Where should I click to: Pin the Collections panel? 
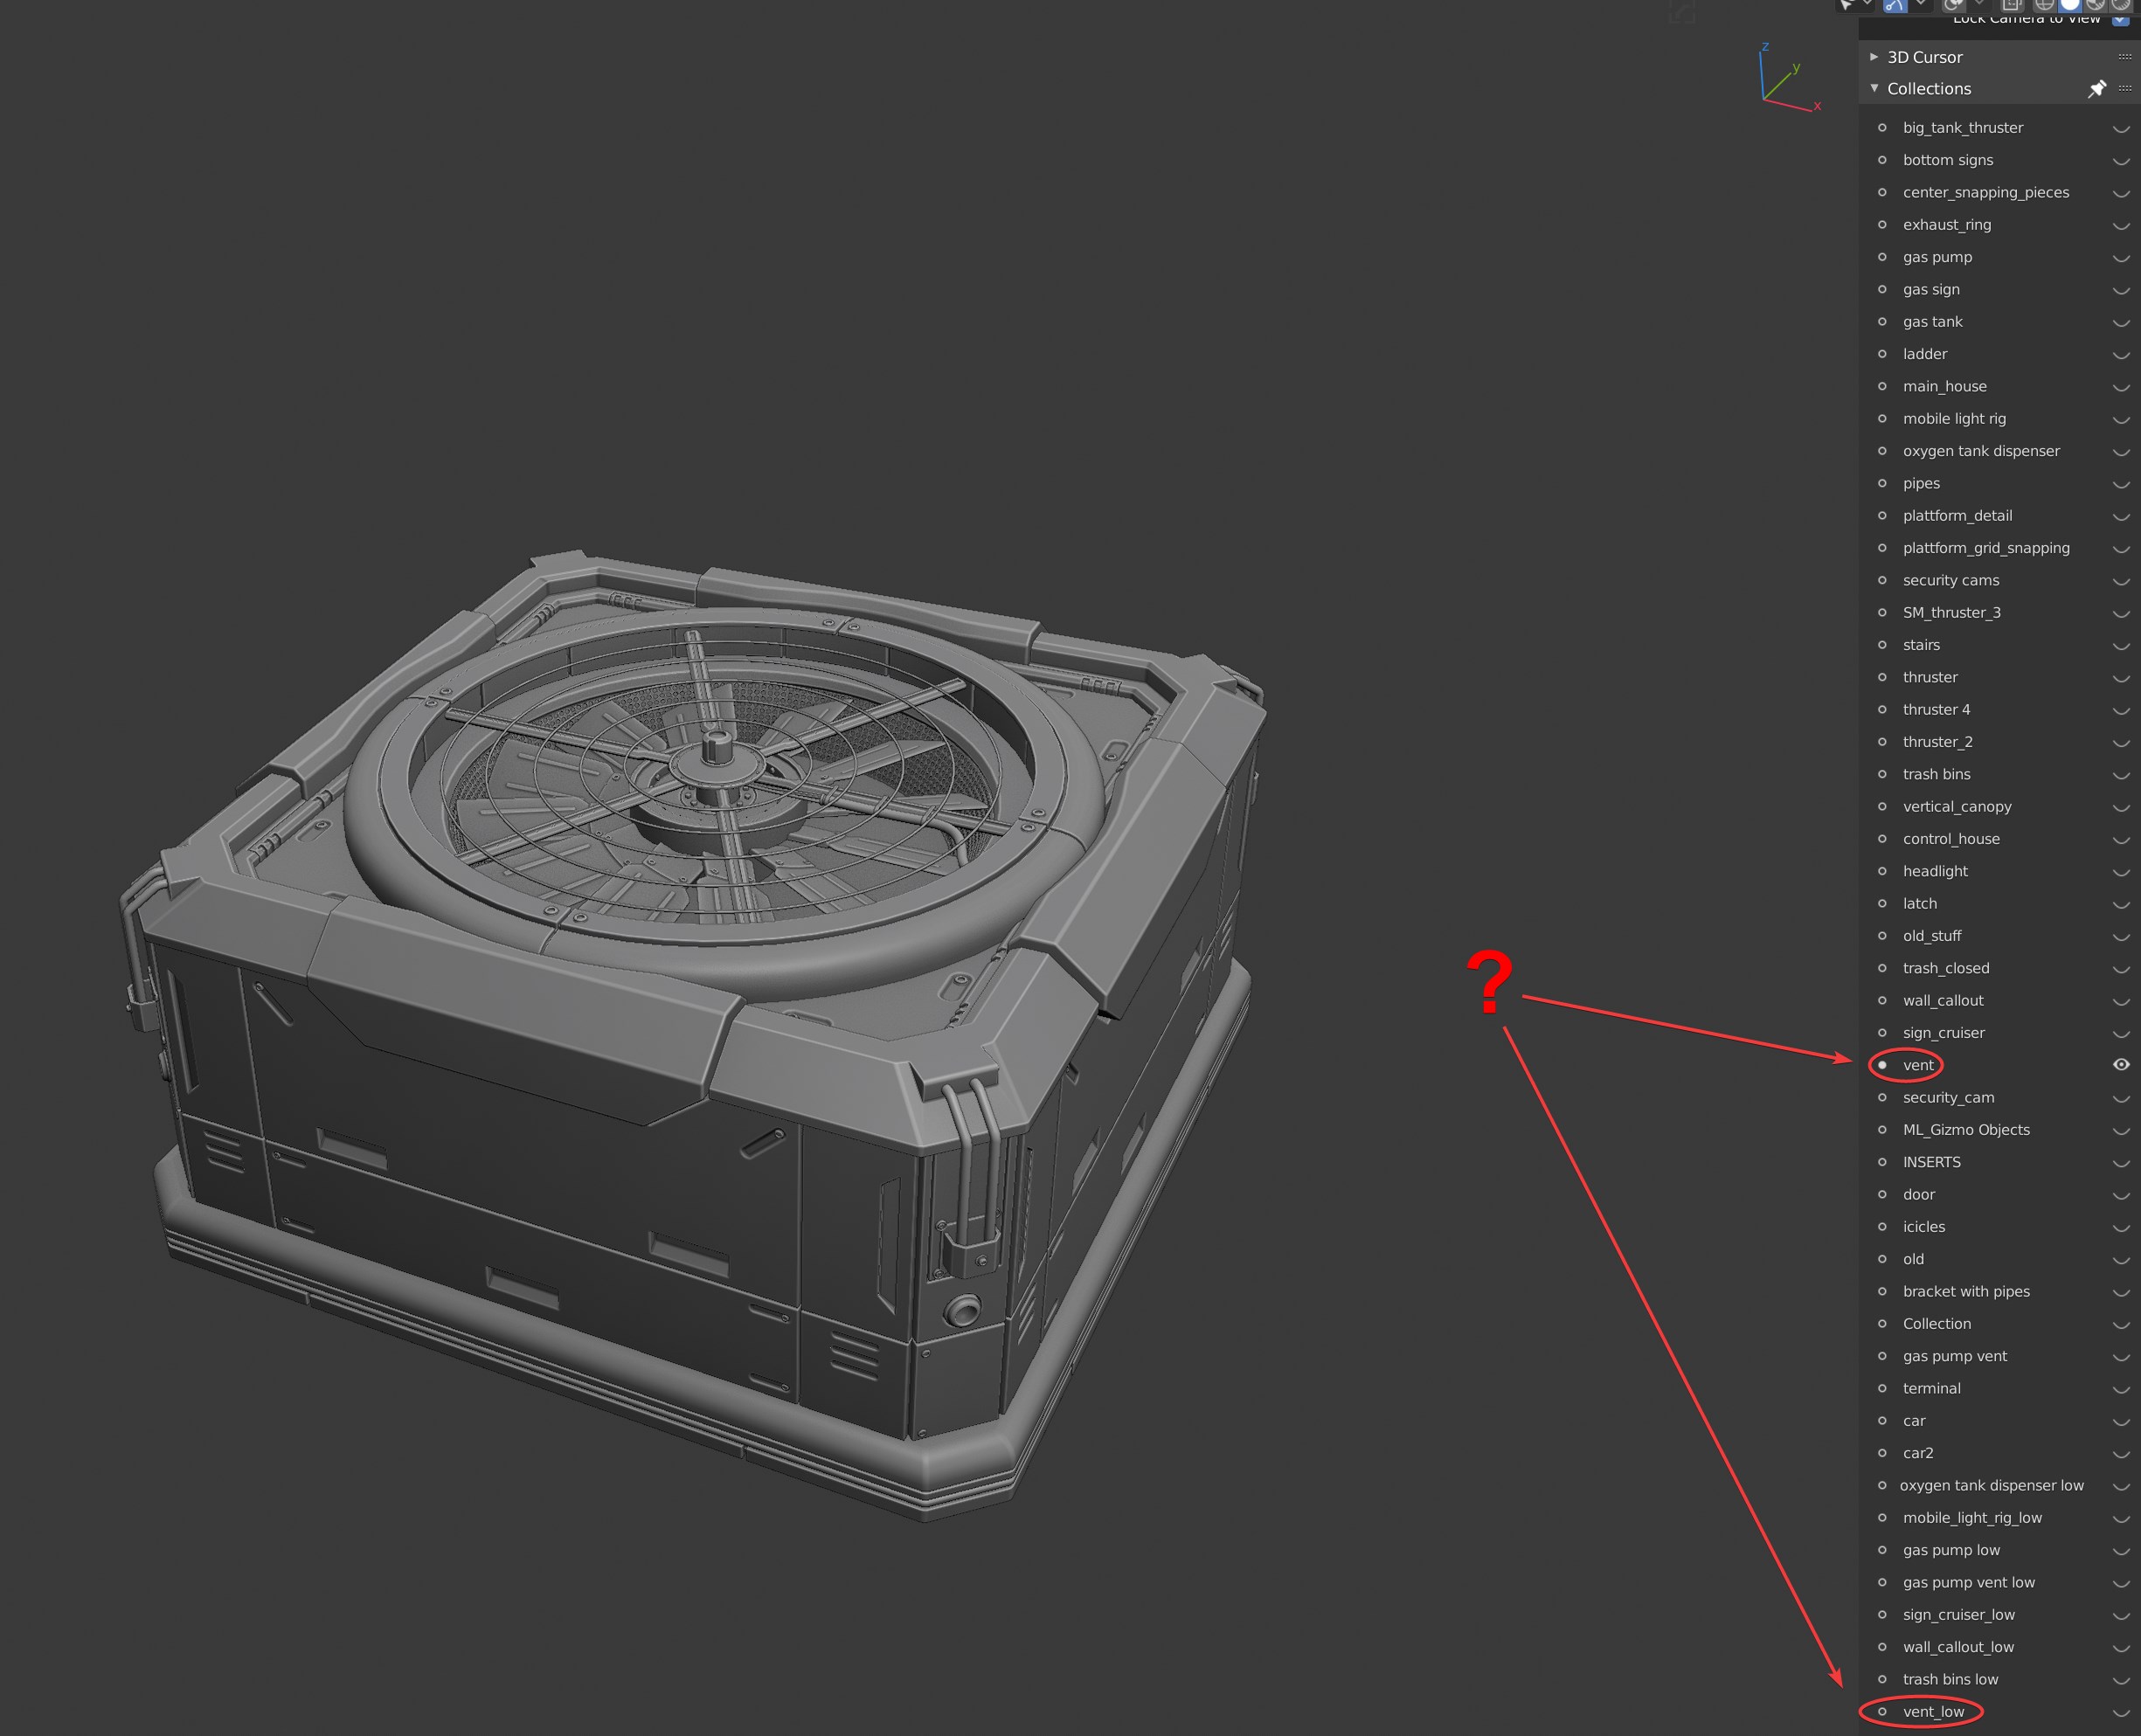pos(2097,89)
